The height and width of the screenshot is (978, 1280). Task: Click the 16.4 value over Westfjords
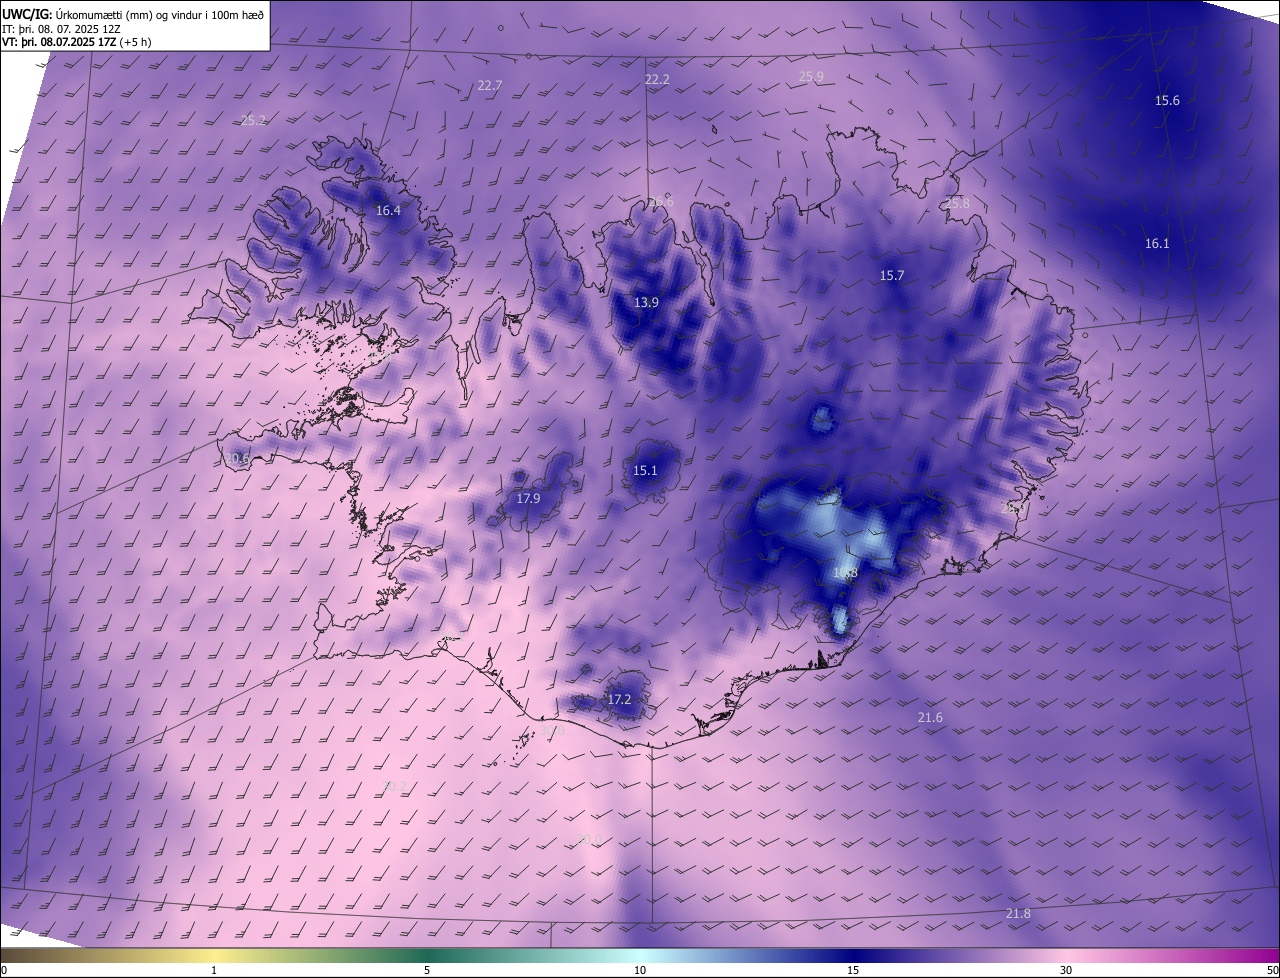point(388,211)
